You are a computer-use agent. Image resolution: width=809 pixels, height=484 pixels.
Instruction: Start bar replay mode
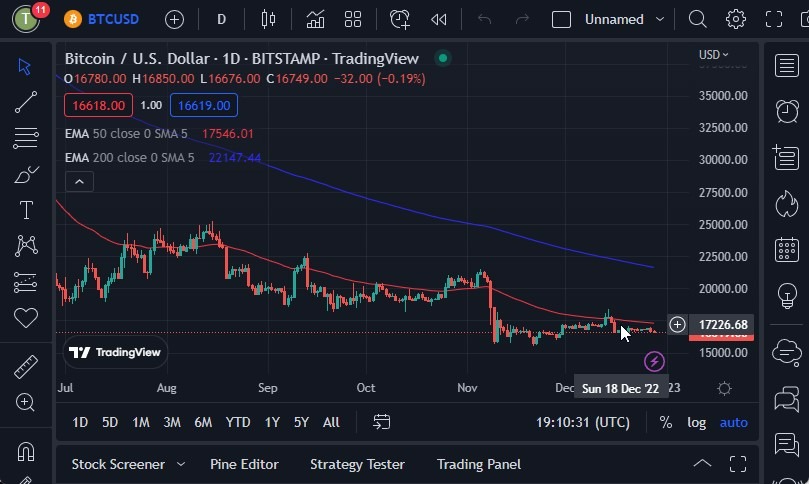point(439,20)
